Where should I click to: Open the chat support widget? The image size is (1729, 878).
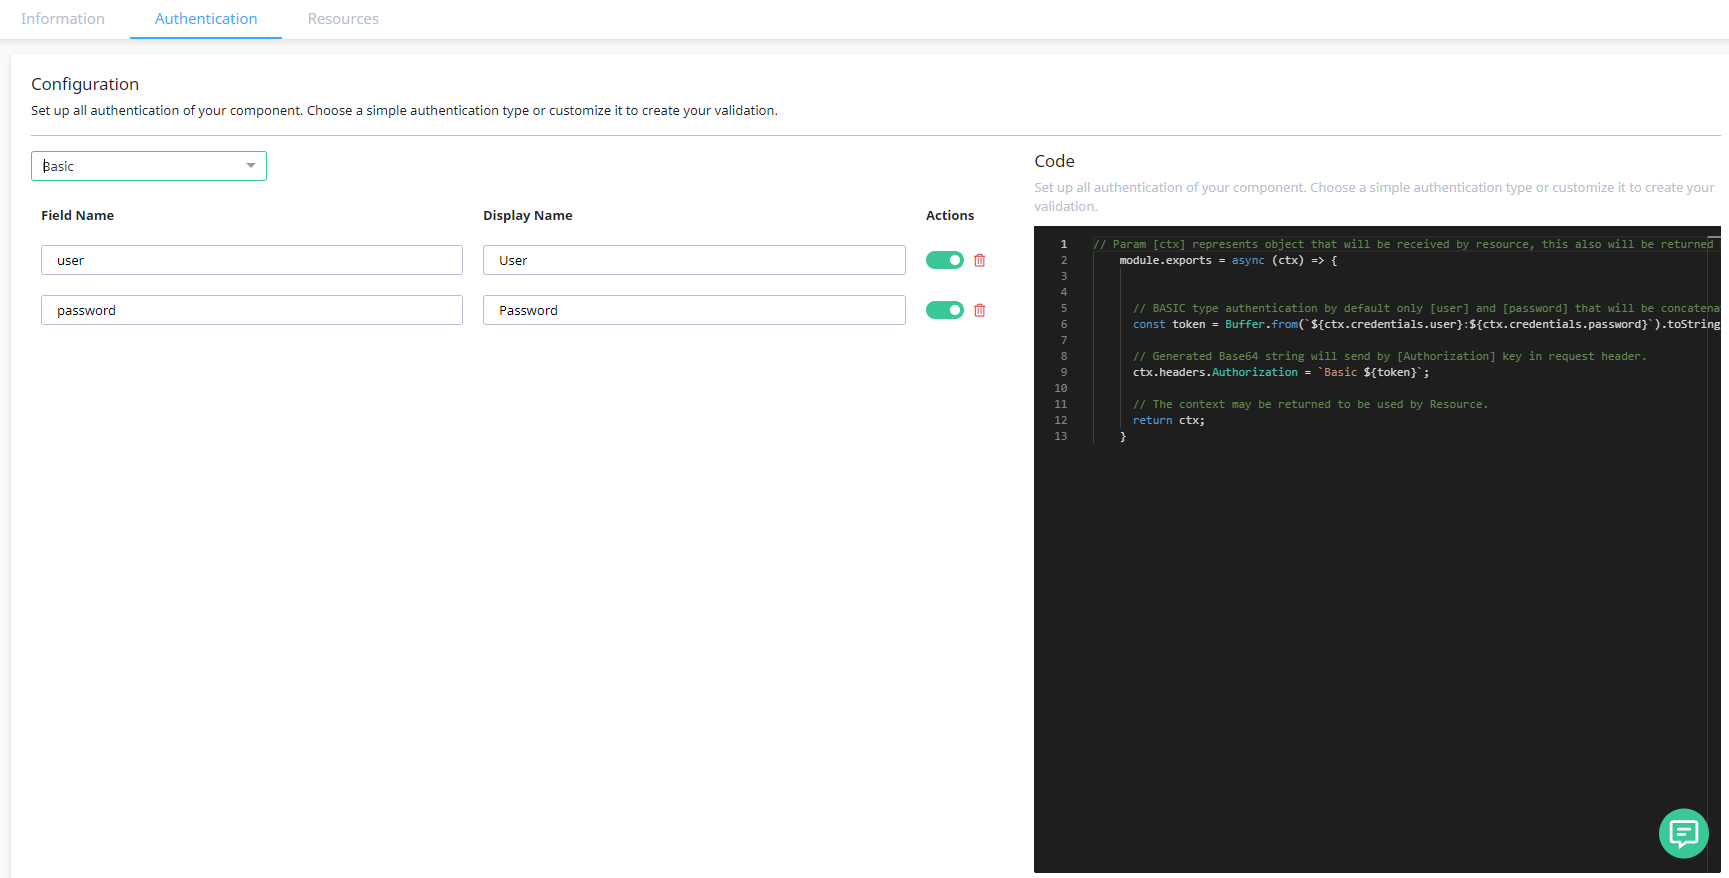coord(1684,833)
